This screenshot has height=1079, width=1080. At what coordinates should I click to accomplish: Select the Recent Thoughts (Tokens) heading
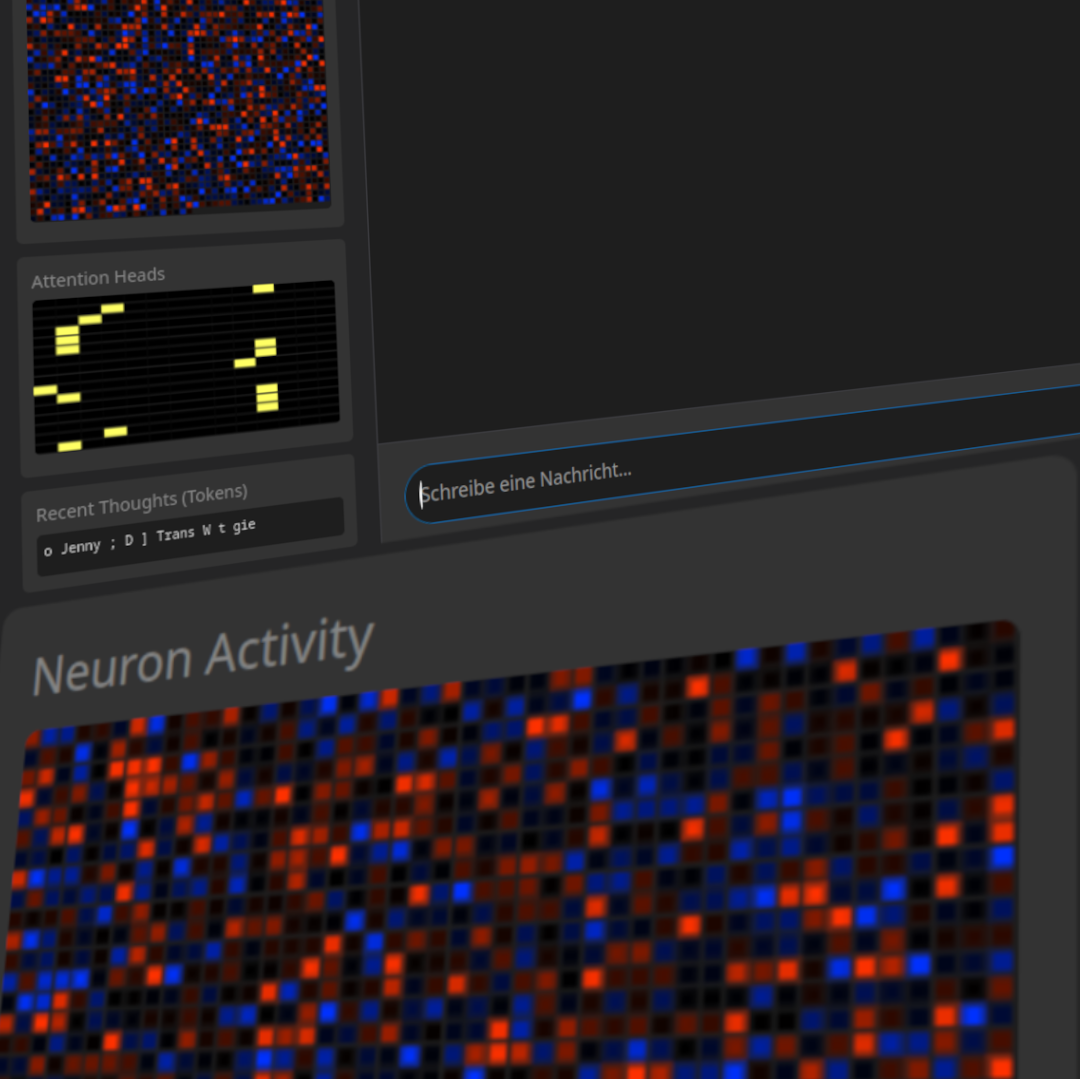[142, 503]
